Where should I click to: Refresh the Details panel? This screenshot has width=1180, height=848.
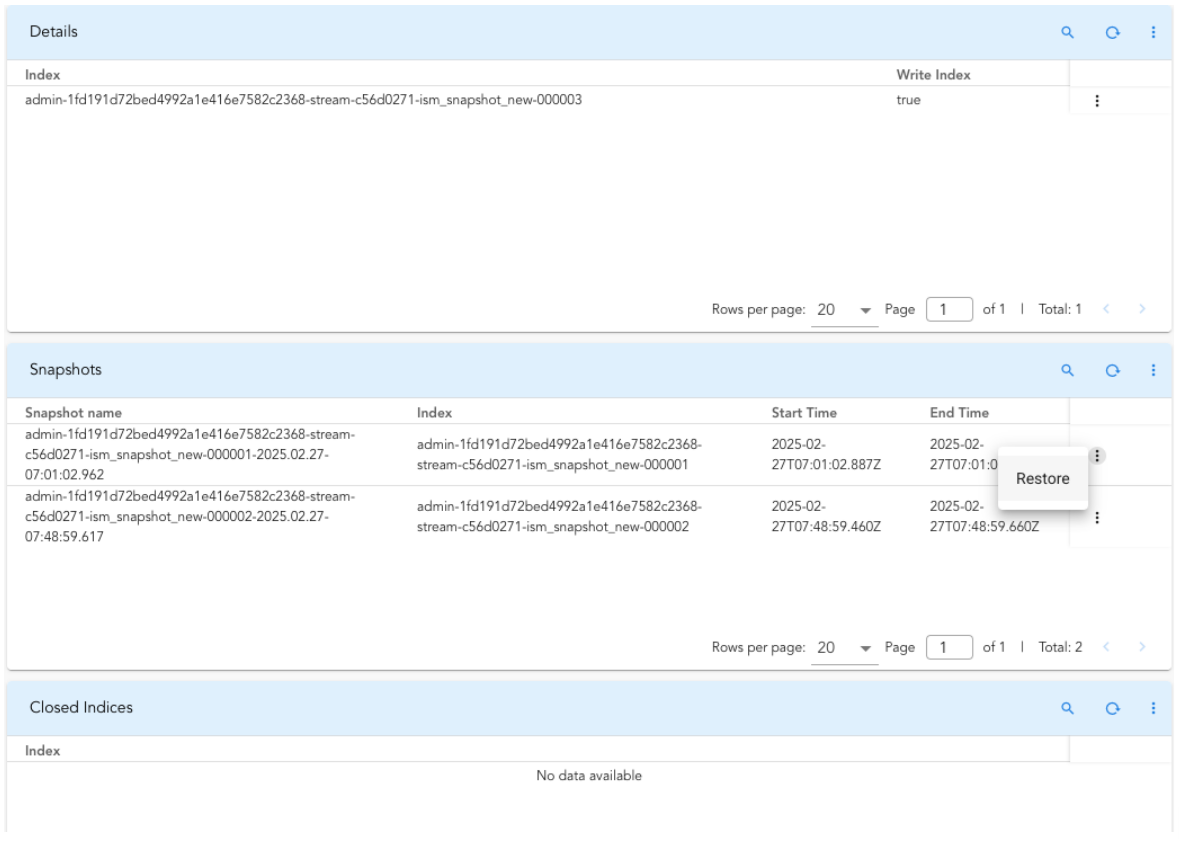point(1111,32)
